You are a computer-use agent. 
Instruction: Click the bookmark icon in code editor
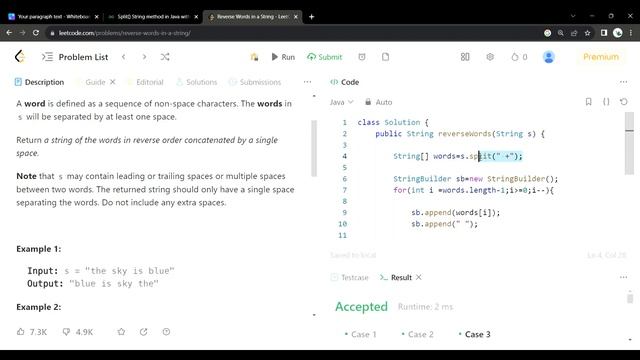point(588,102)
